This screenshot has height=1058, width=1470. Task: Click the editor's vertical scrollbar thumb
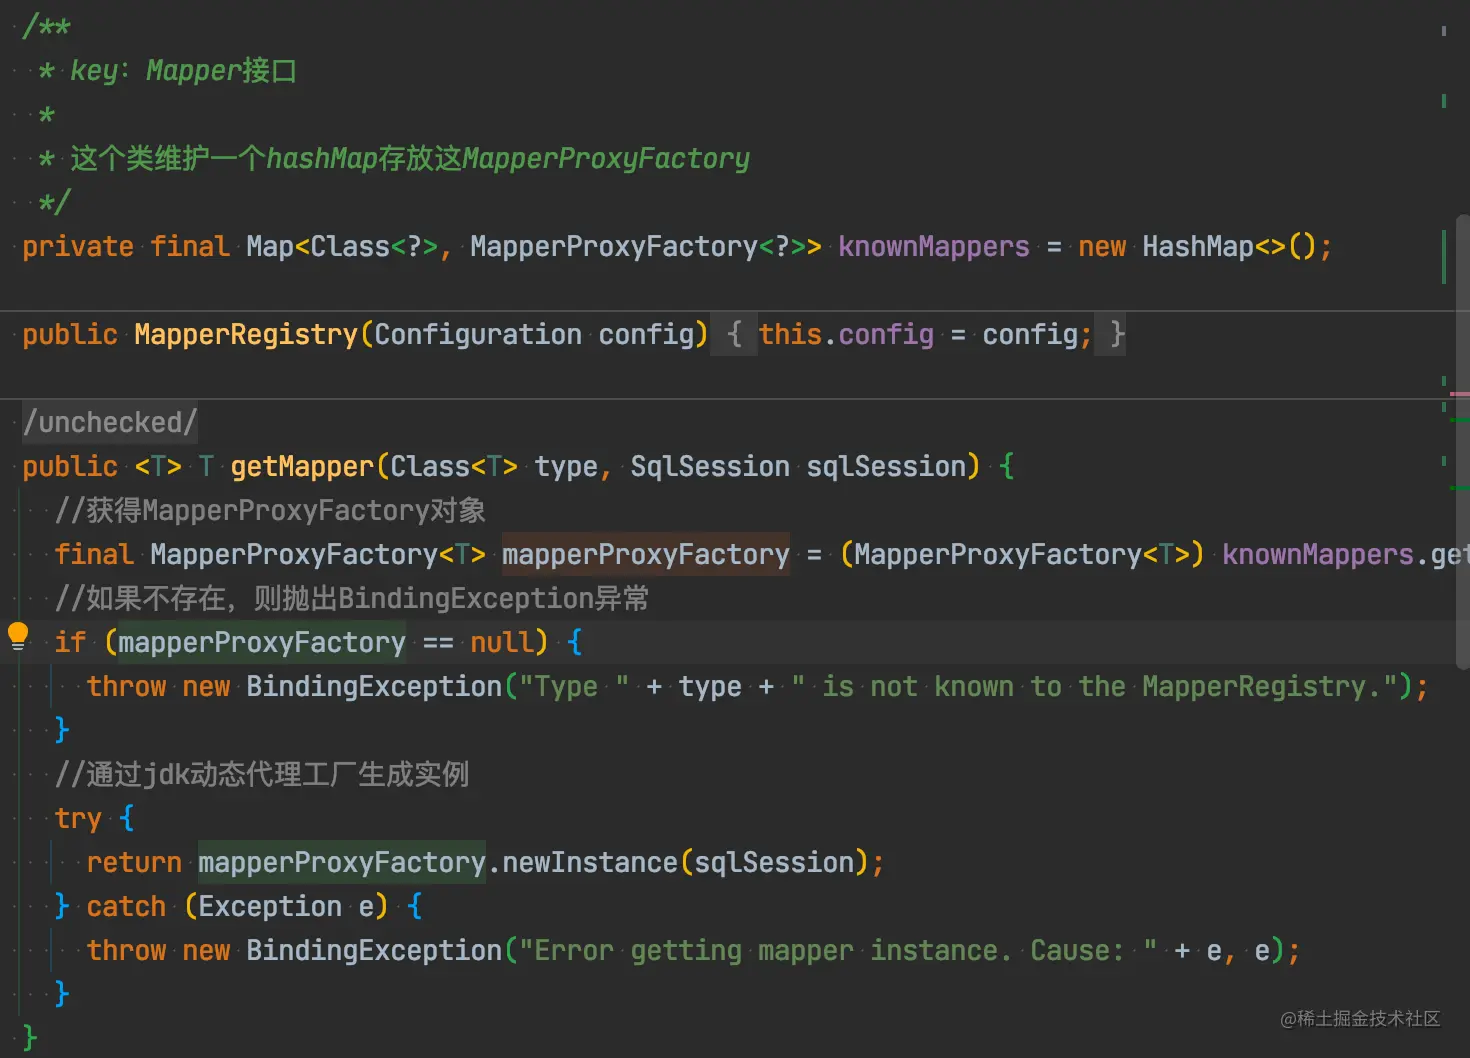[x=1462, y=440]
